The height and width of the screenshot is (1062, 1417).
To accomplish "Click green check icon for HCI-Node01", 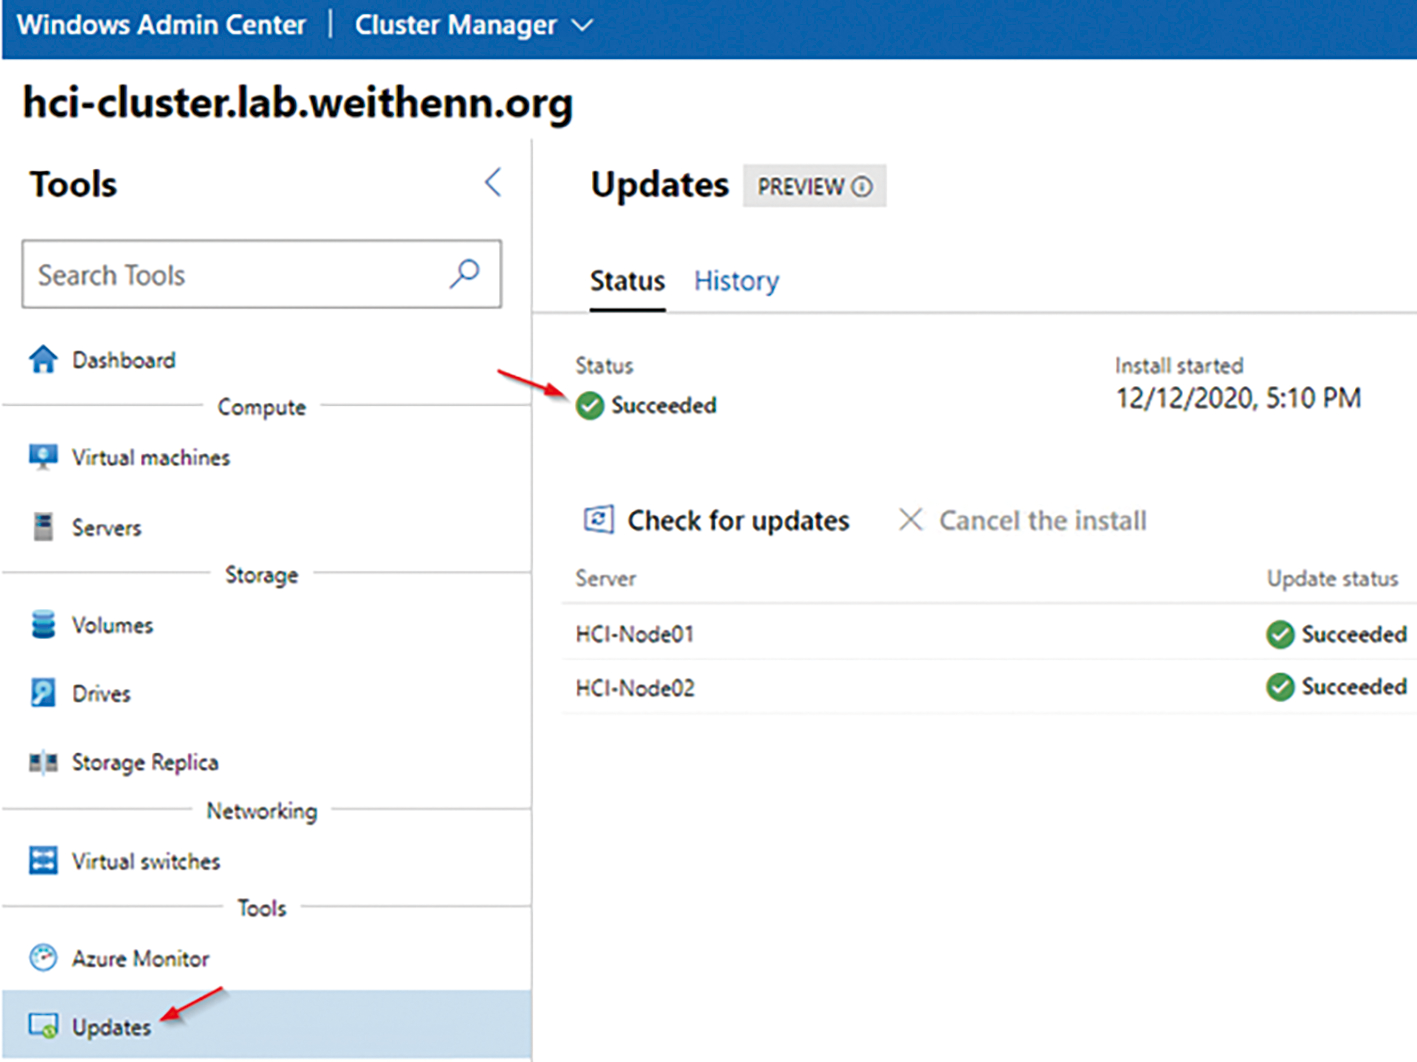I will coord(1280,634).
